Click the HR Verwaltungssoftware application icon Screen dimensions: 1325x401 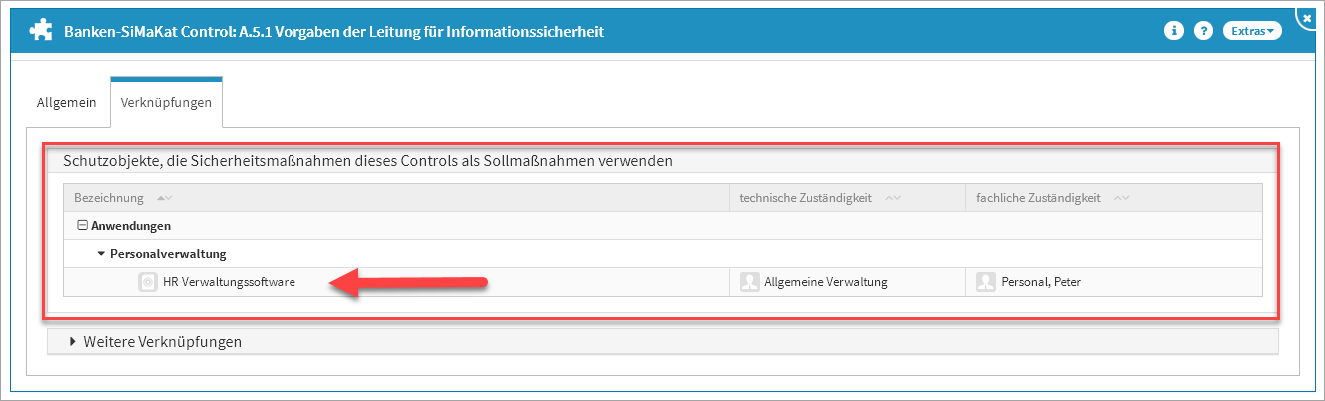(x=148, y=282)
